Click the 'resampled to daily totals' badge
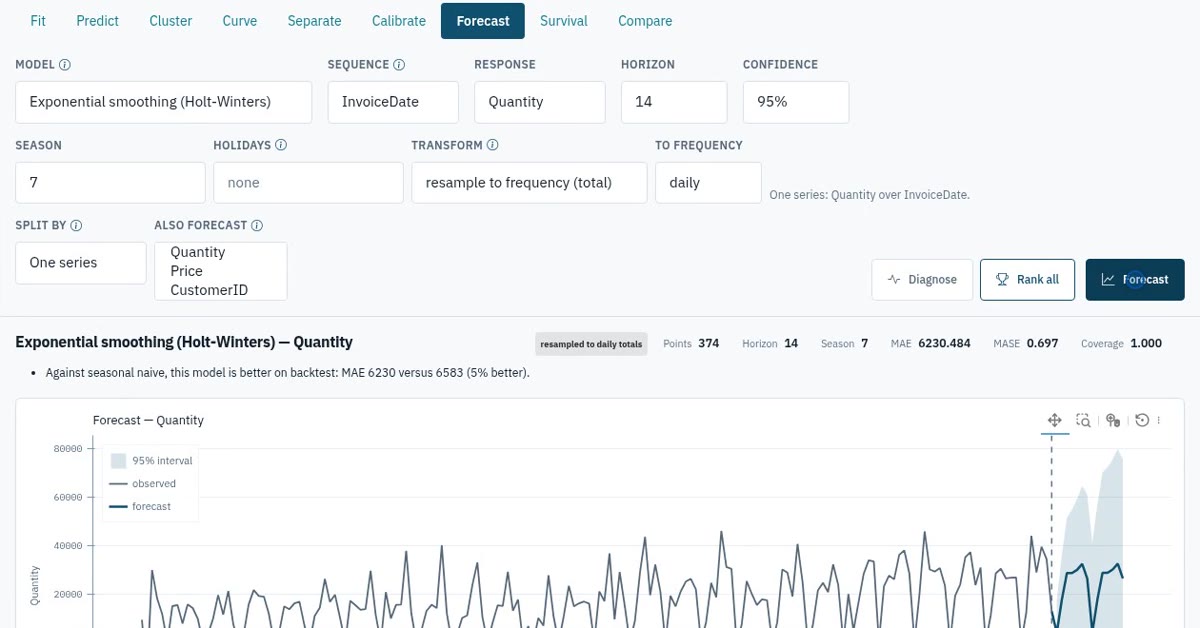This screenshot has height=628, width=1200. 591,344
